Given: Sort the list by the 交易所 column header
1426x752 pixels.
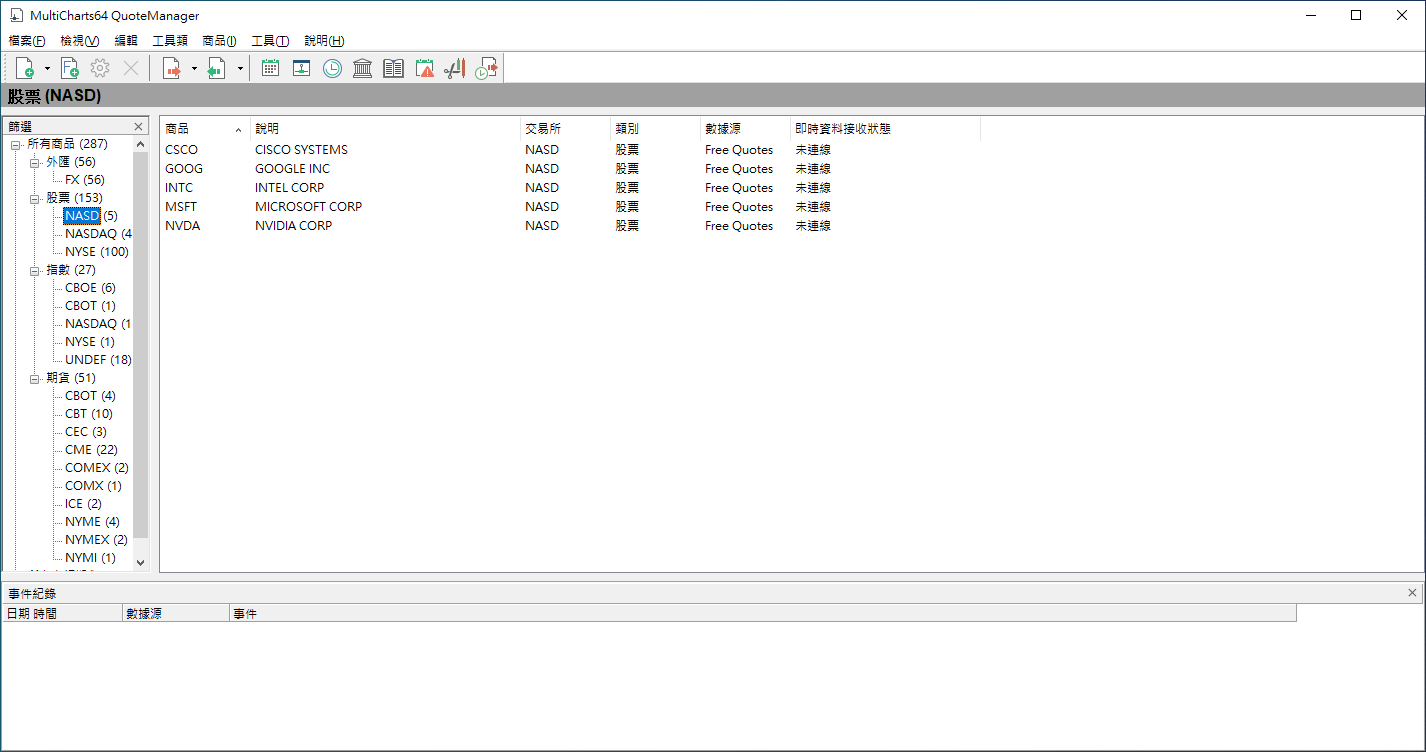Looking at the screenshot, I should [x=565, y=129].
